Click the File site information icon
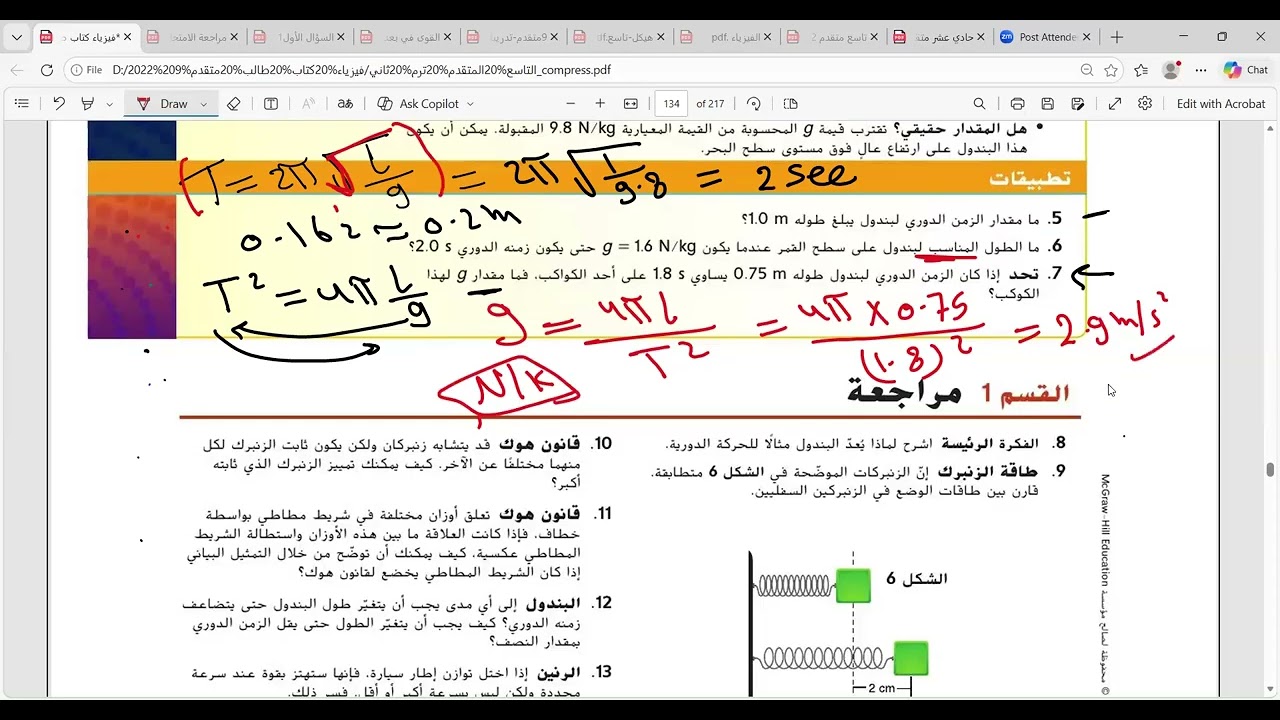Screen dimensions: 1280x720 87,70
